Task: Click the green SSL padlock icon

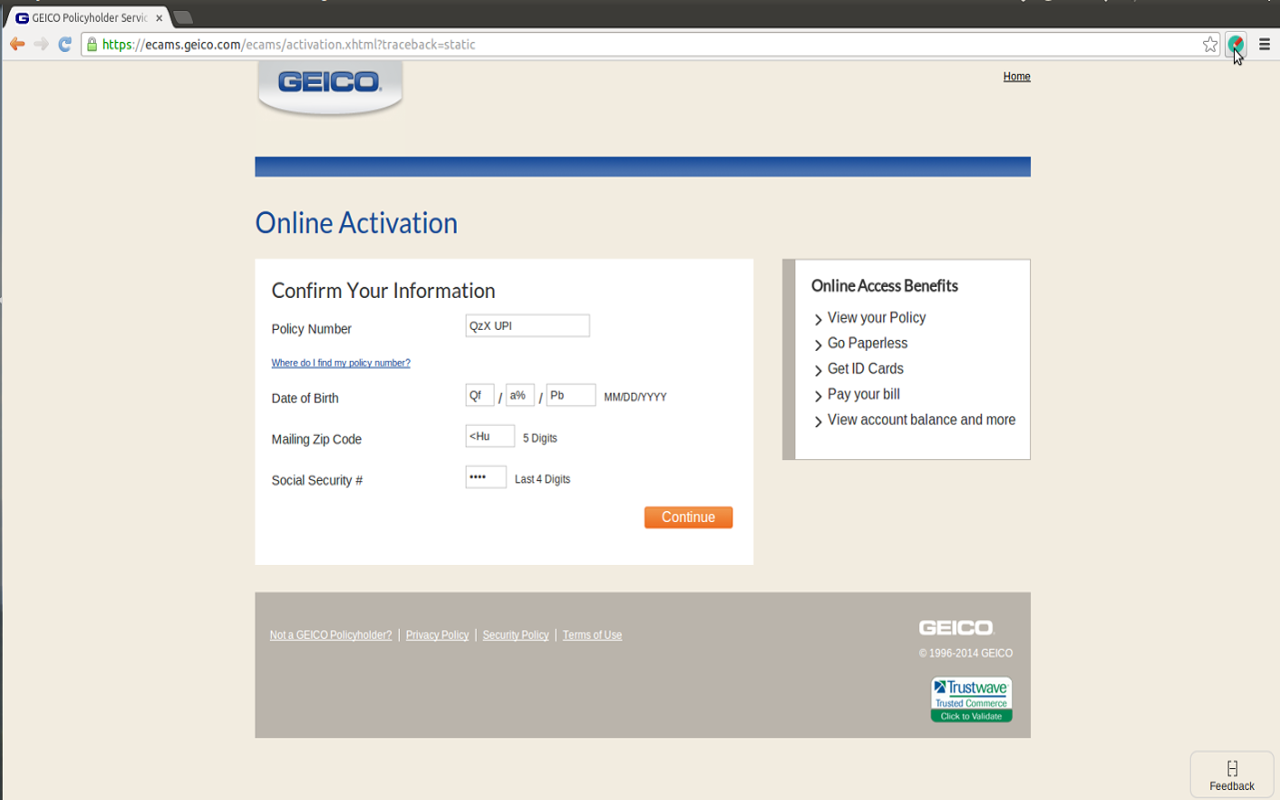Action: coord(92,44)
